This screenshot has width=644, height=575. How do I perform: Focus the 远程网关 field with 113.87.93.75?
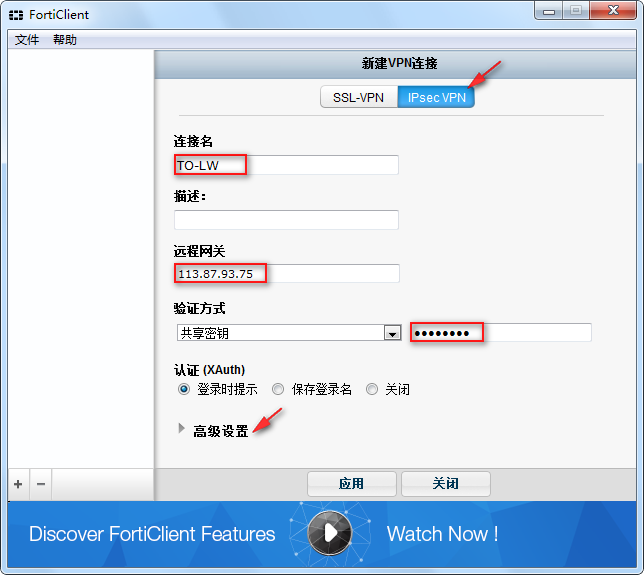(286, 274)
